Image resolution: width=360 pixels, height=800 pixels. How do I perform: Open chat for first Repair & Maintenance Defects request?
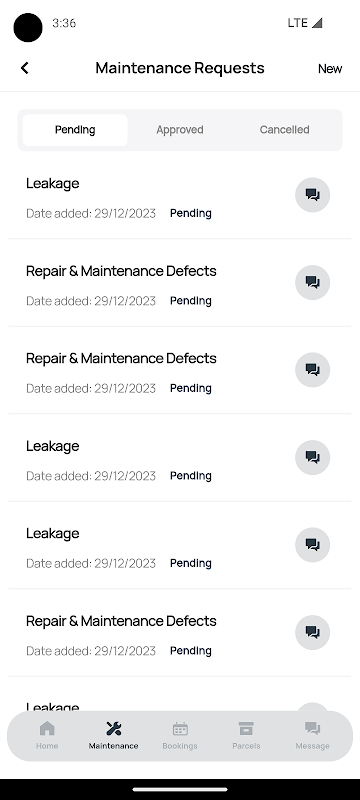click(313, 282)
